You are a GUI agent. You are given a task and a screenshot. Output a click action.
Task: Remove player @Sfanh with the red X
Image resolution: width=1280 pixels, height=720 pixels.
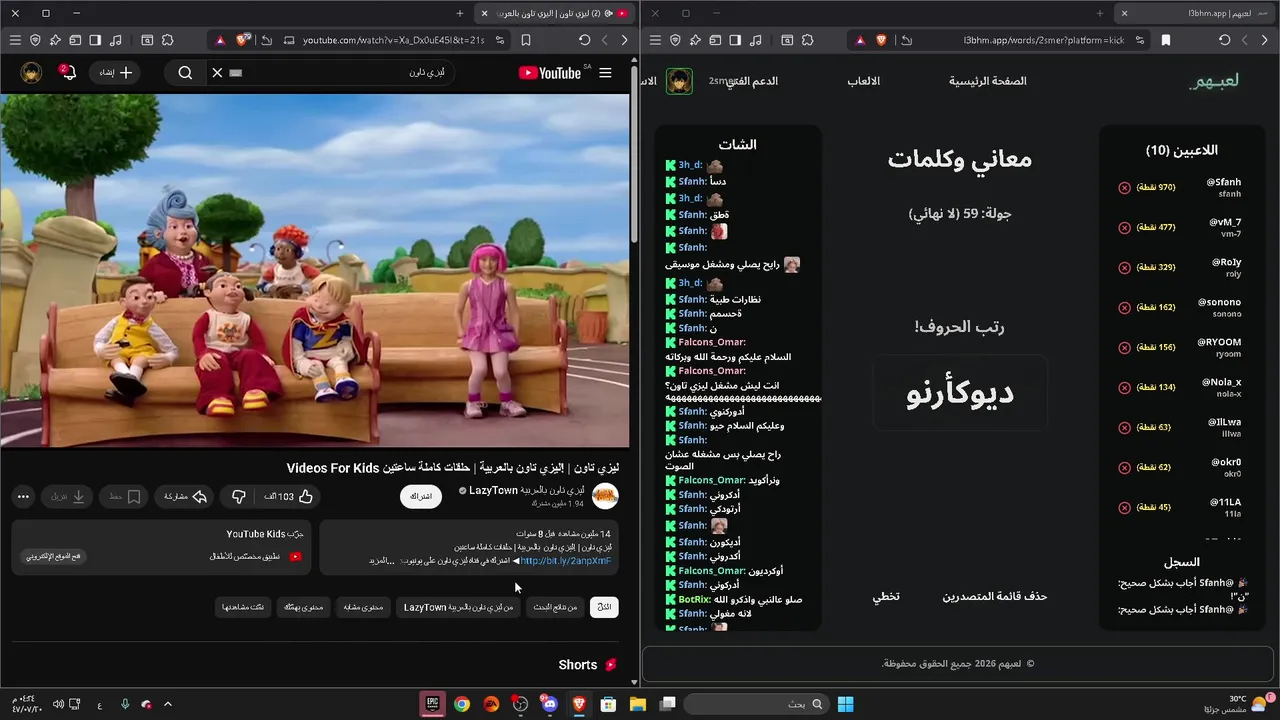(1124, 188)
